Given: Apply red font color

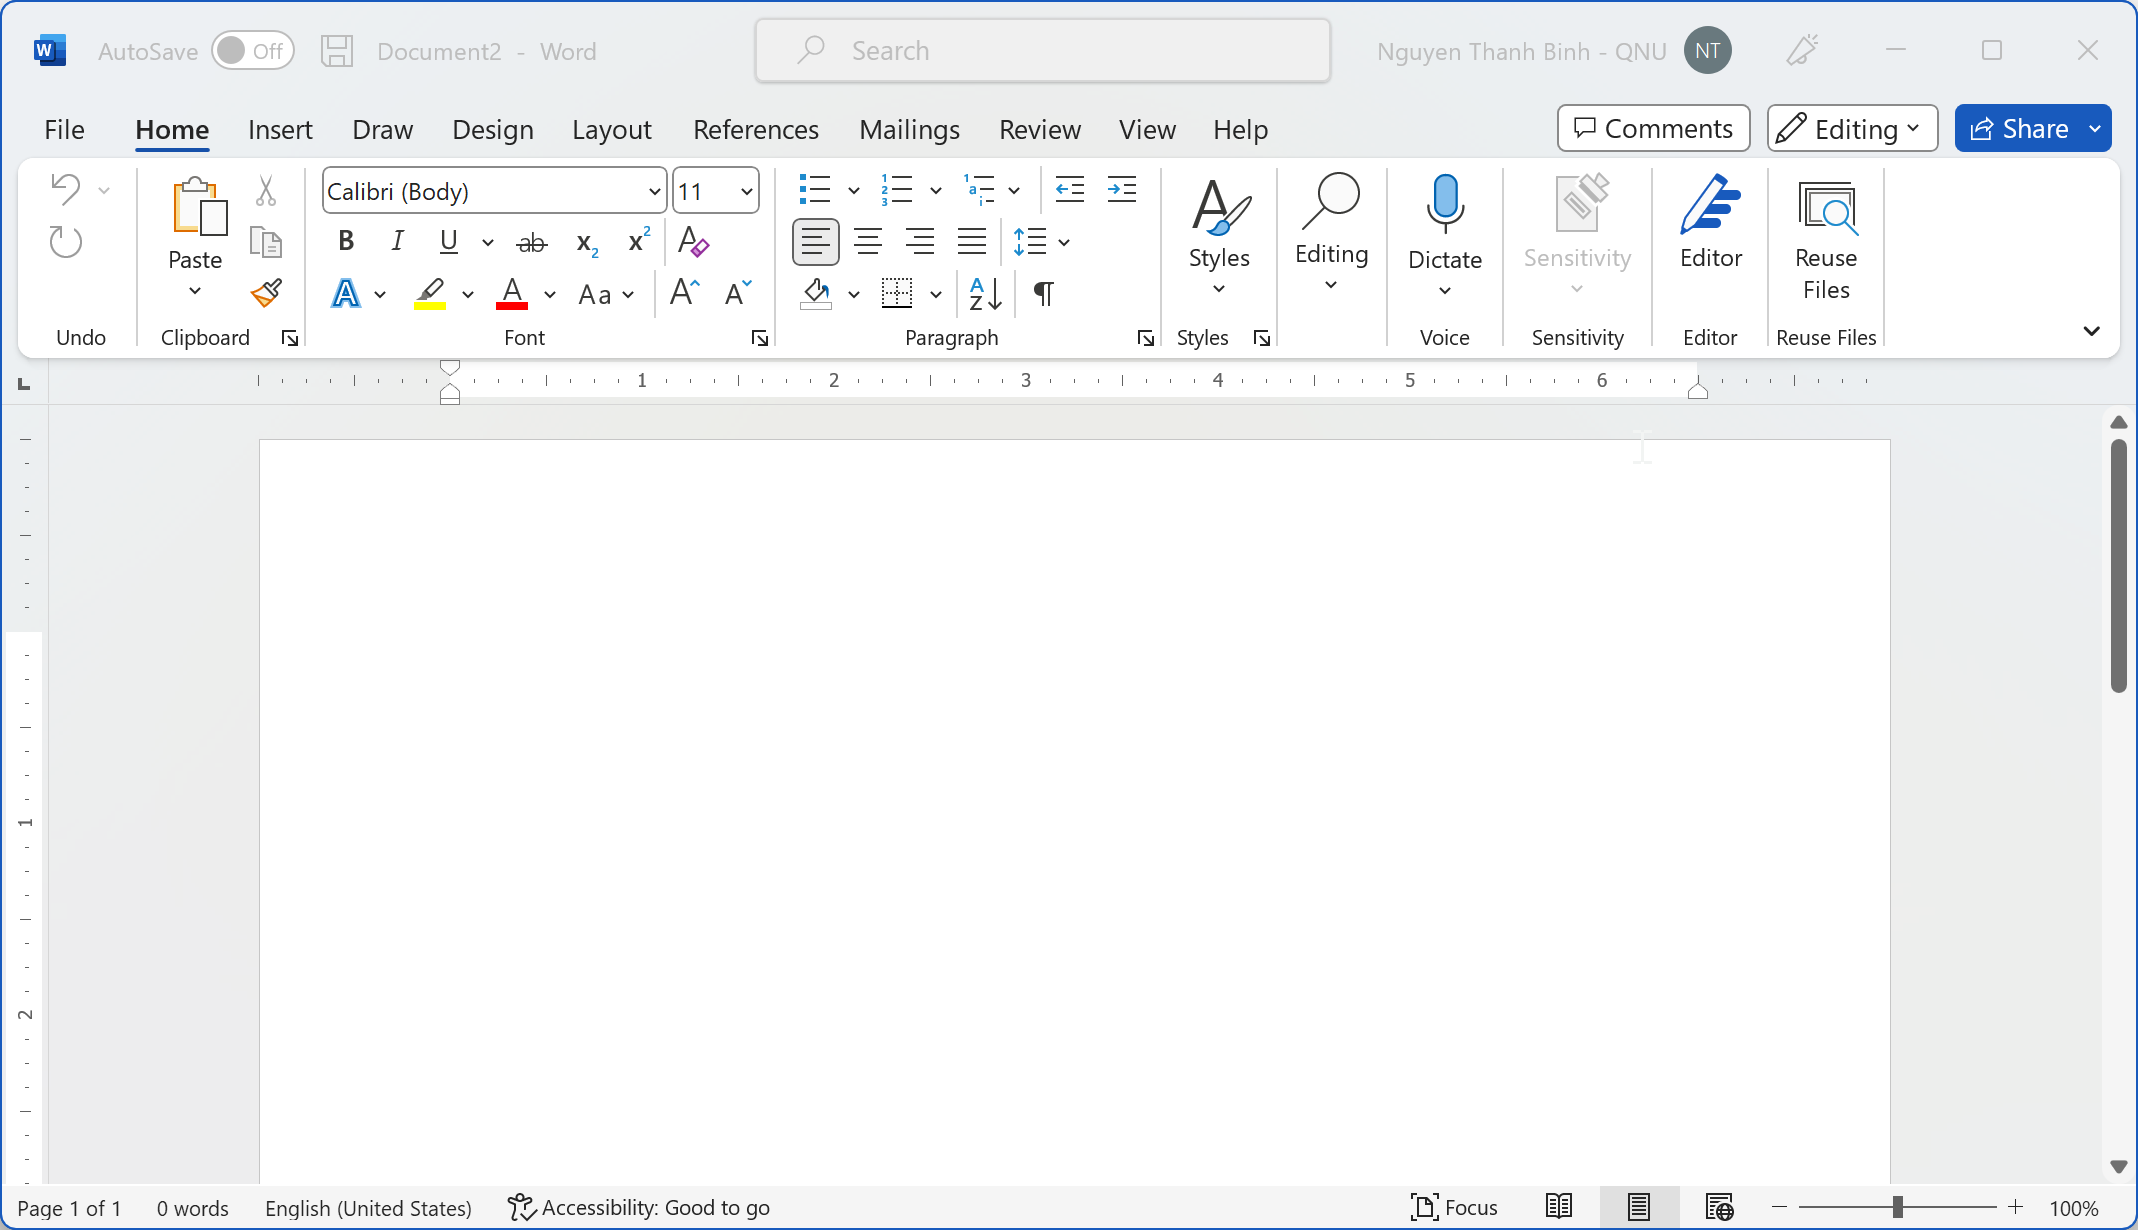Looking at the screenshot, I should [512, 294].
